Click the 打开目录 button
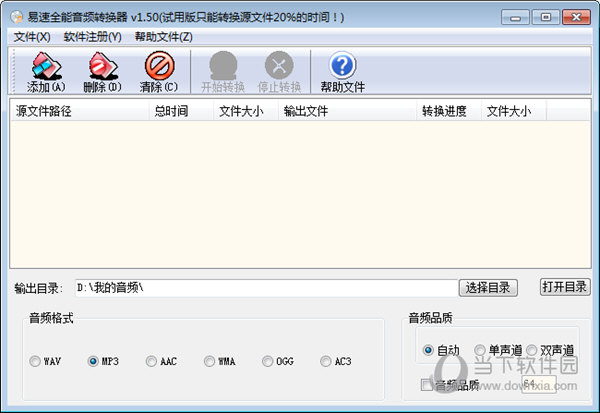This screenshot has height=413, width=600. 565,287
